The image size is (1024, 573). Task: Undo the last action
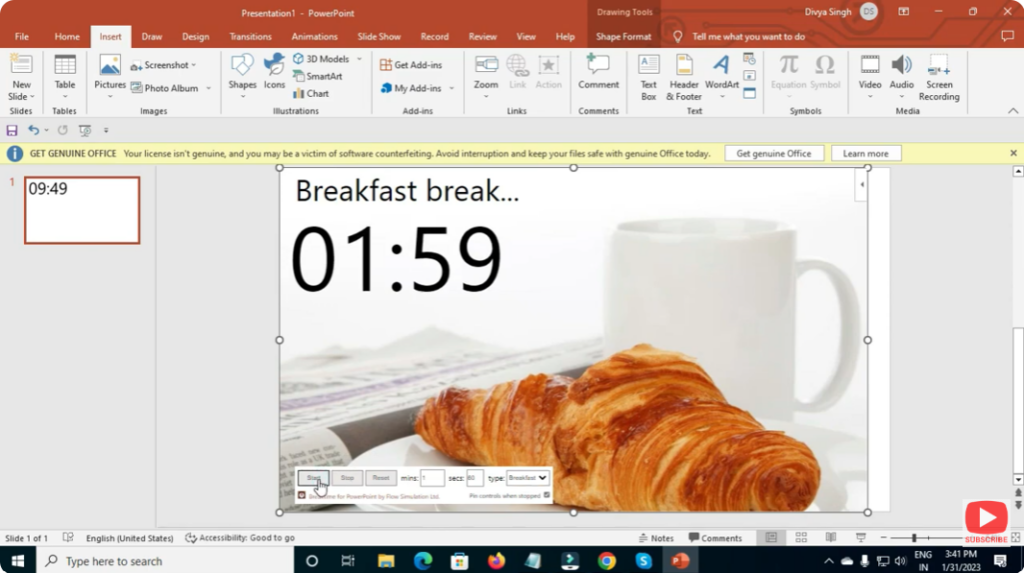(33, 130)
